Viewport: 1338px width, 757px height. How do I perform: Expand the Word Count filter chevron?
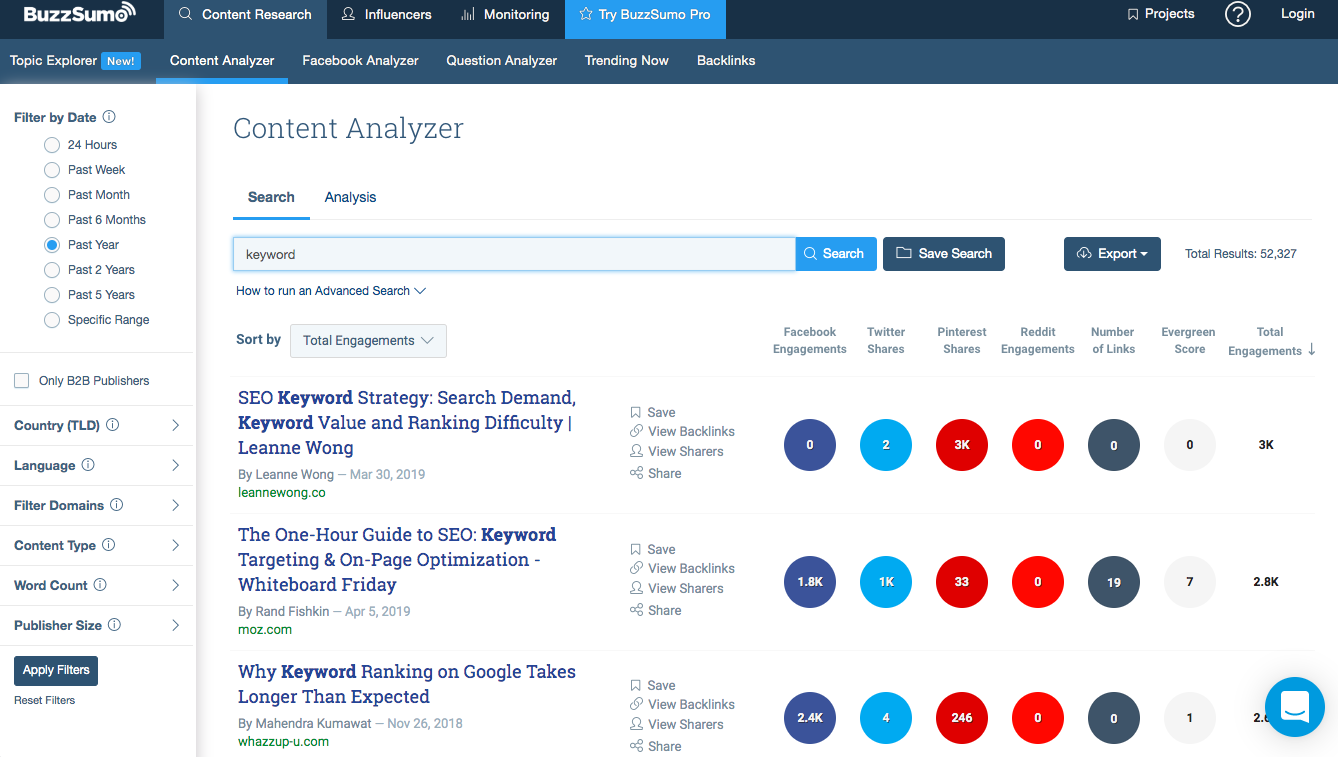176,585
